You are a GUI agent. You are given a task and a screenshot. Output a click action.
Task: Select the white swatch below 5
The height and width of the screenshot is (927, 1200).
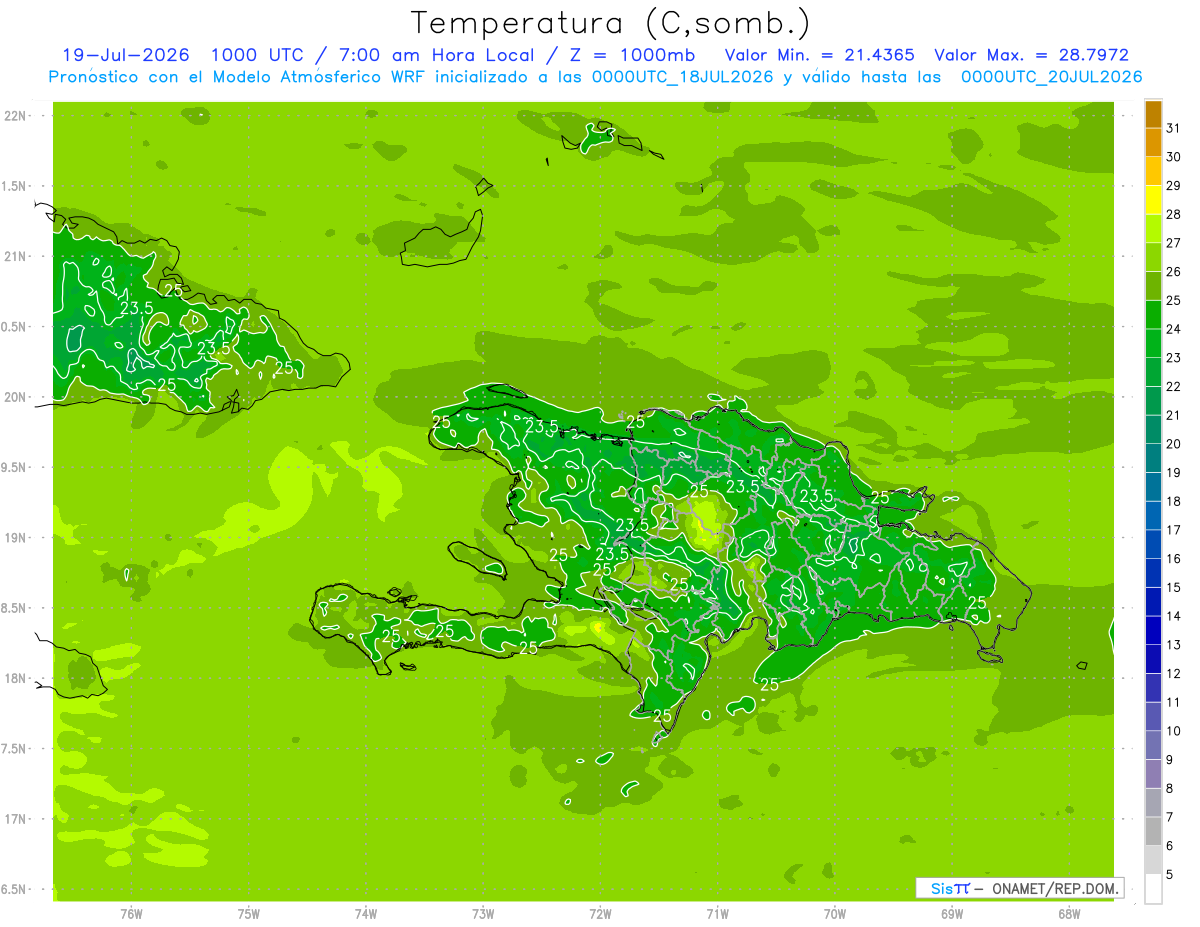(1153, 889)
